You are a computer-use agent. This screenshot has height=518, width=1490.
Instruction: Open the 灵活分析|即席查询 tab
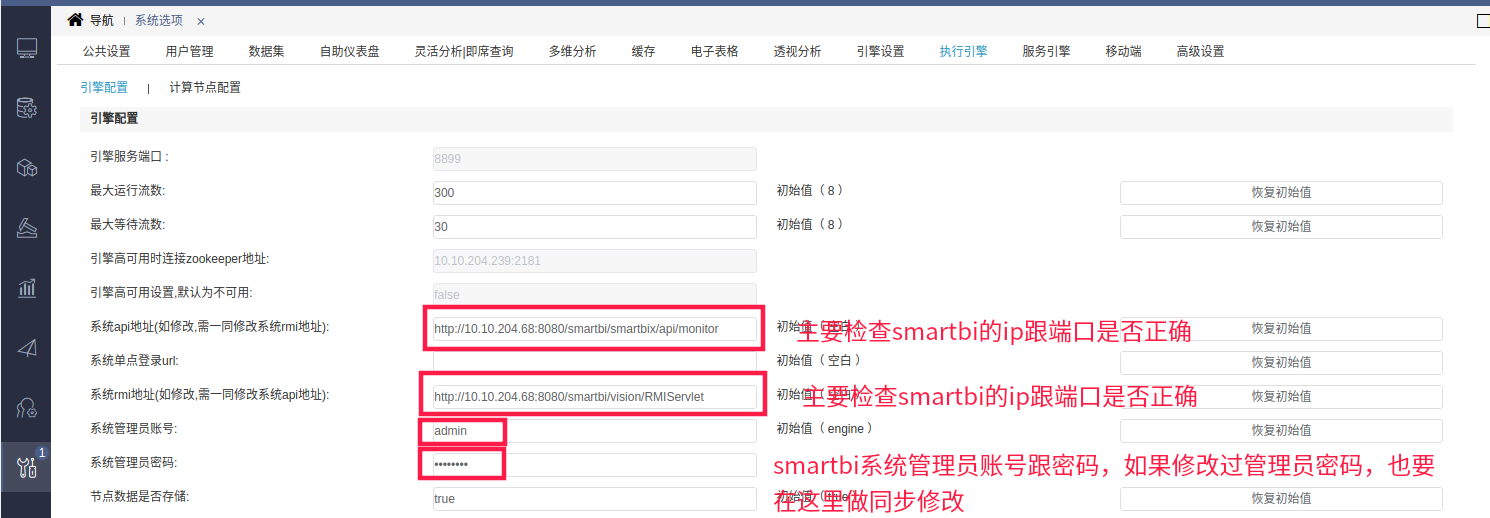pos(464,51)
